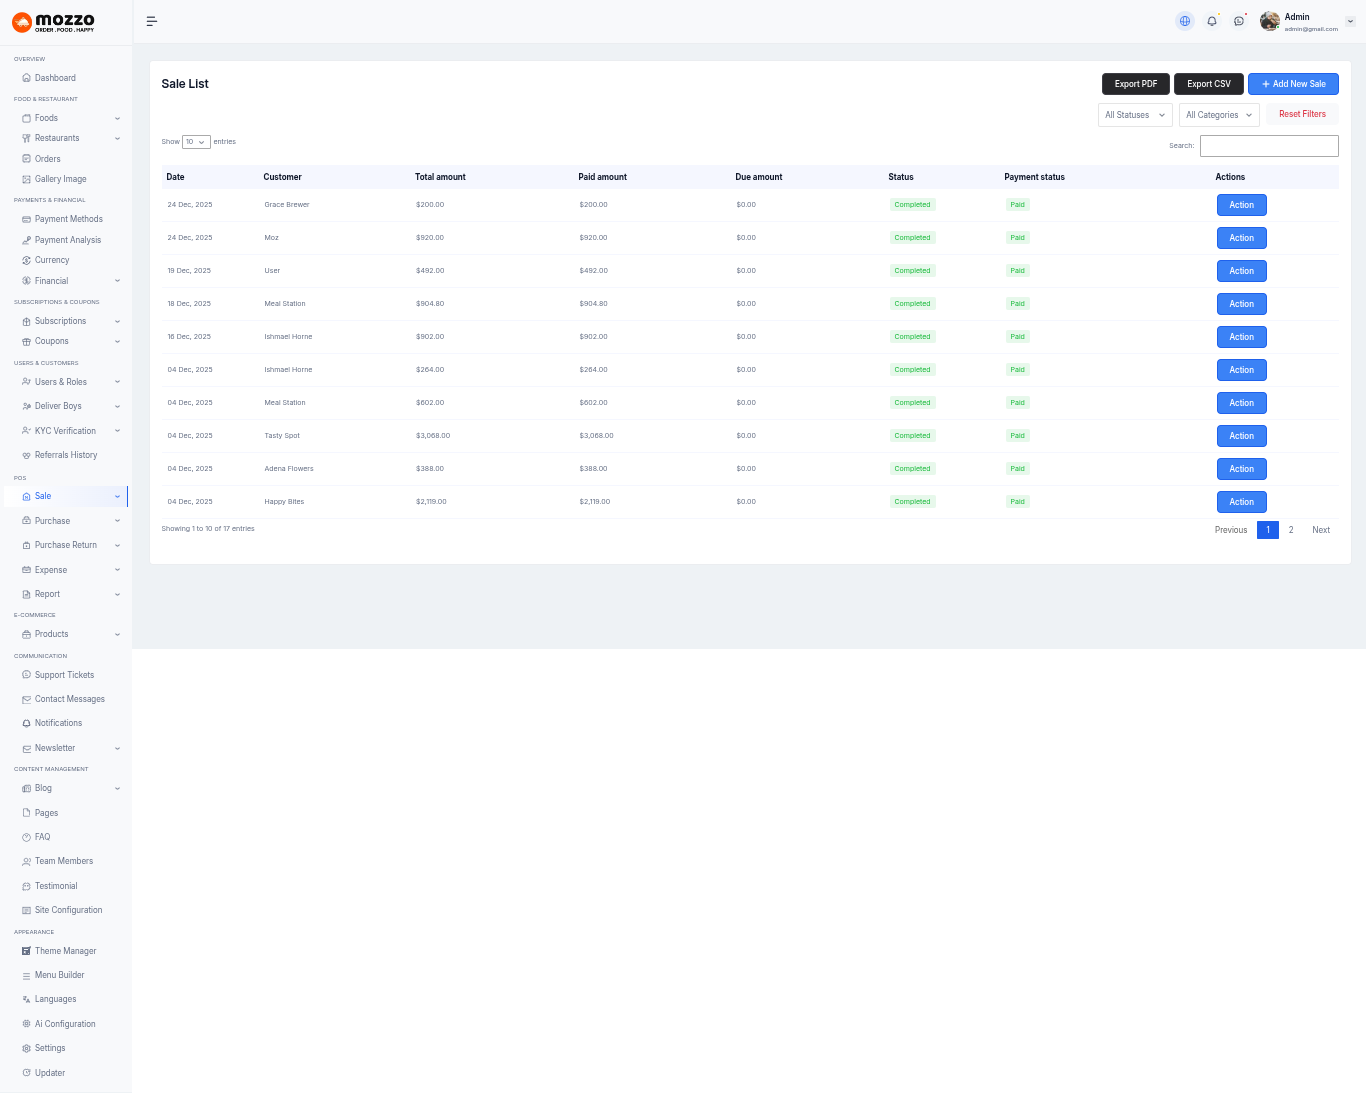Open the show entries count dropdown
The height and width of the screenshot is (1093, 1366).
[x=196, y=142]
